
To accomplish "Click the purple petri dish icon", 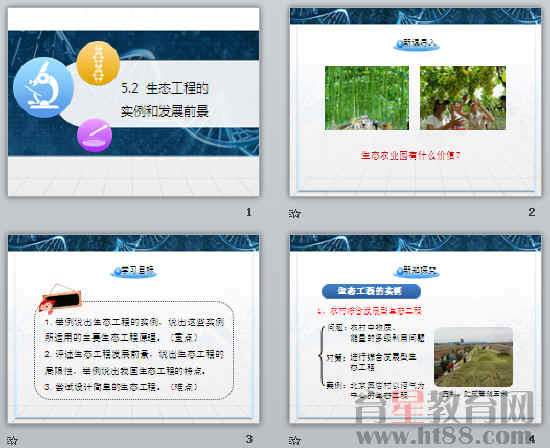I will [x=95, y=135].
